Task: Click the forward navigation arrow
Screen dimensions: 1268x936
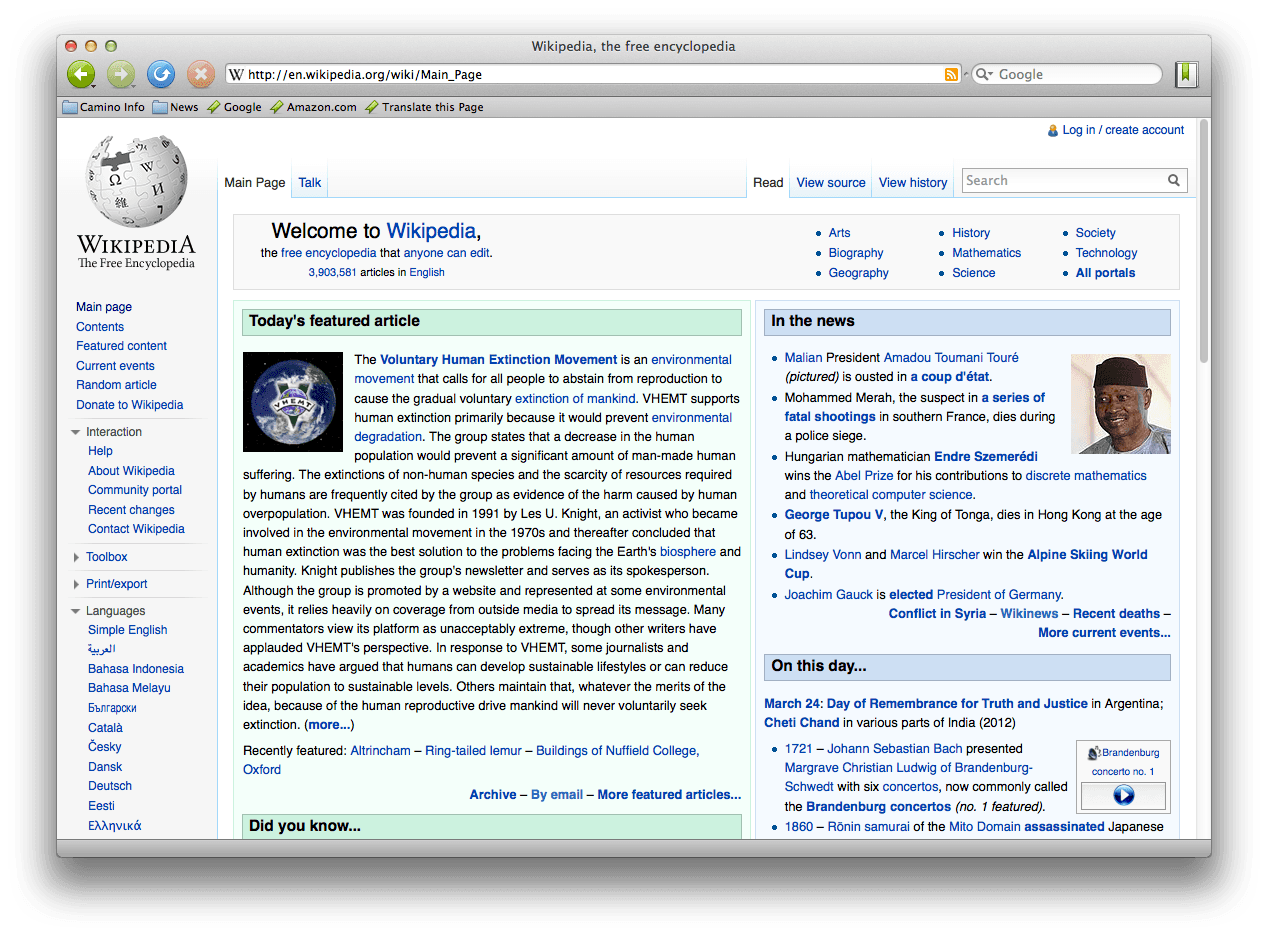Action: 120,74
